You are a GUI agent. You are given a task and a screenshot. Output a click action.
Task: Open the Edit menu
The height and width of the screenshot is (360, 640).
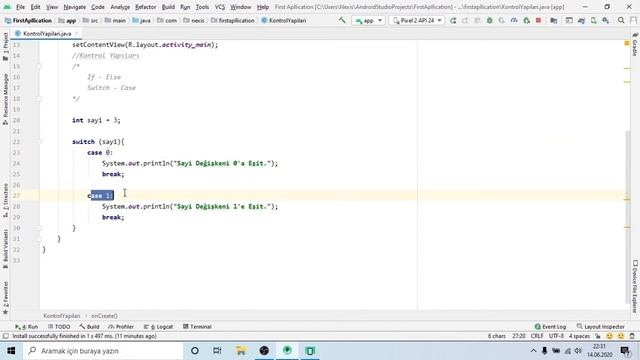pyautogui.click(x=36, y=7)
